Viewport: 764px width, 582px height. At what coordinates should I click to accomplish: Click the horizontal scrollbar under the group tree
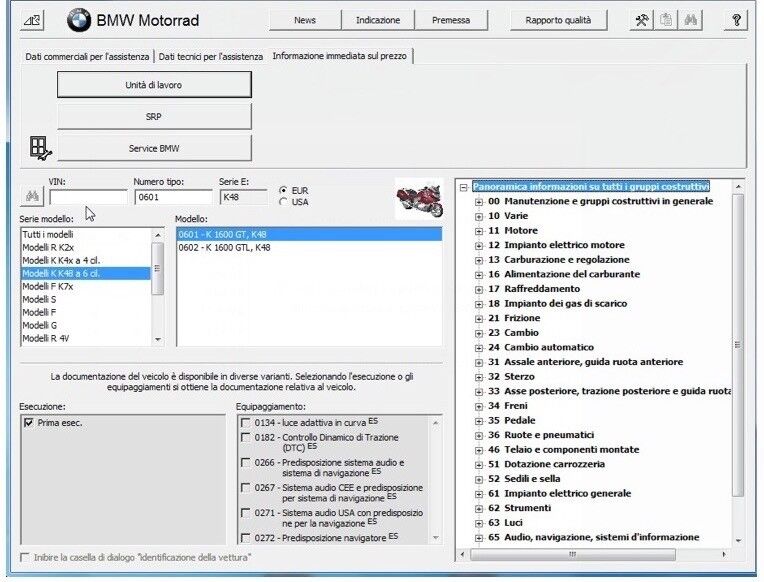pos(600,553)
